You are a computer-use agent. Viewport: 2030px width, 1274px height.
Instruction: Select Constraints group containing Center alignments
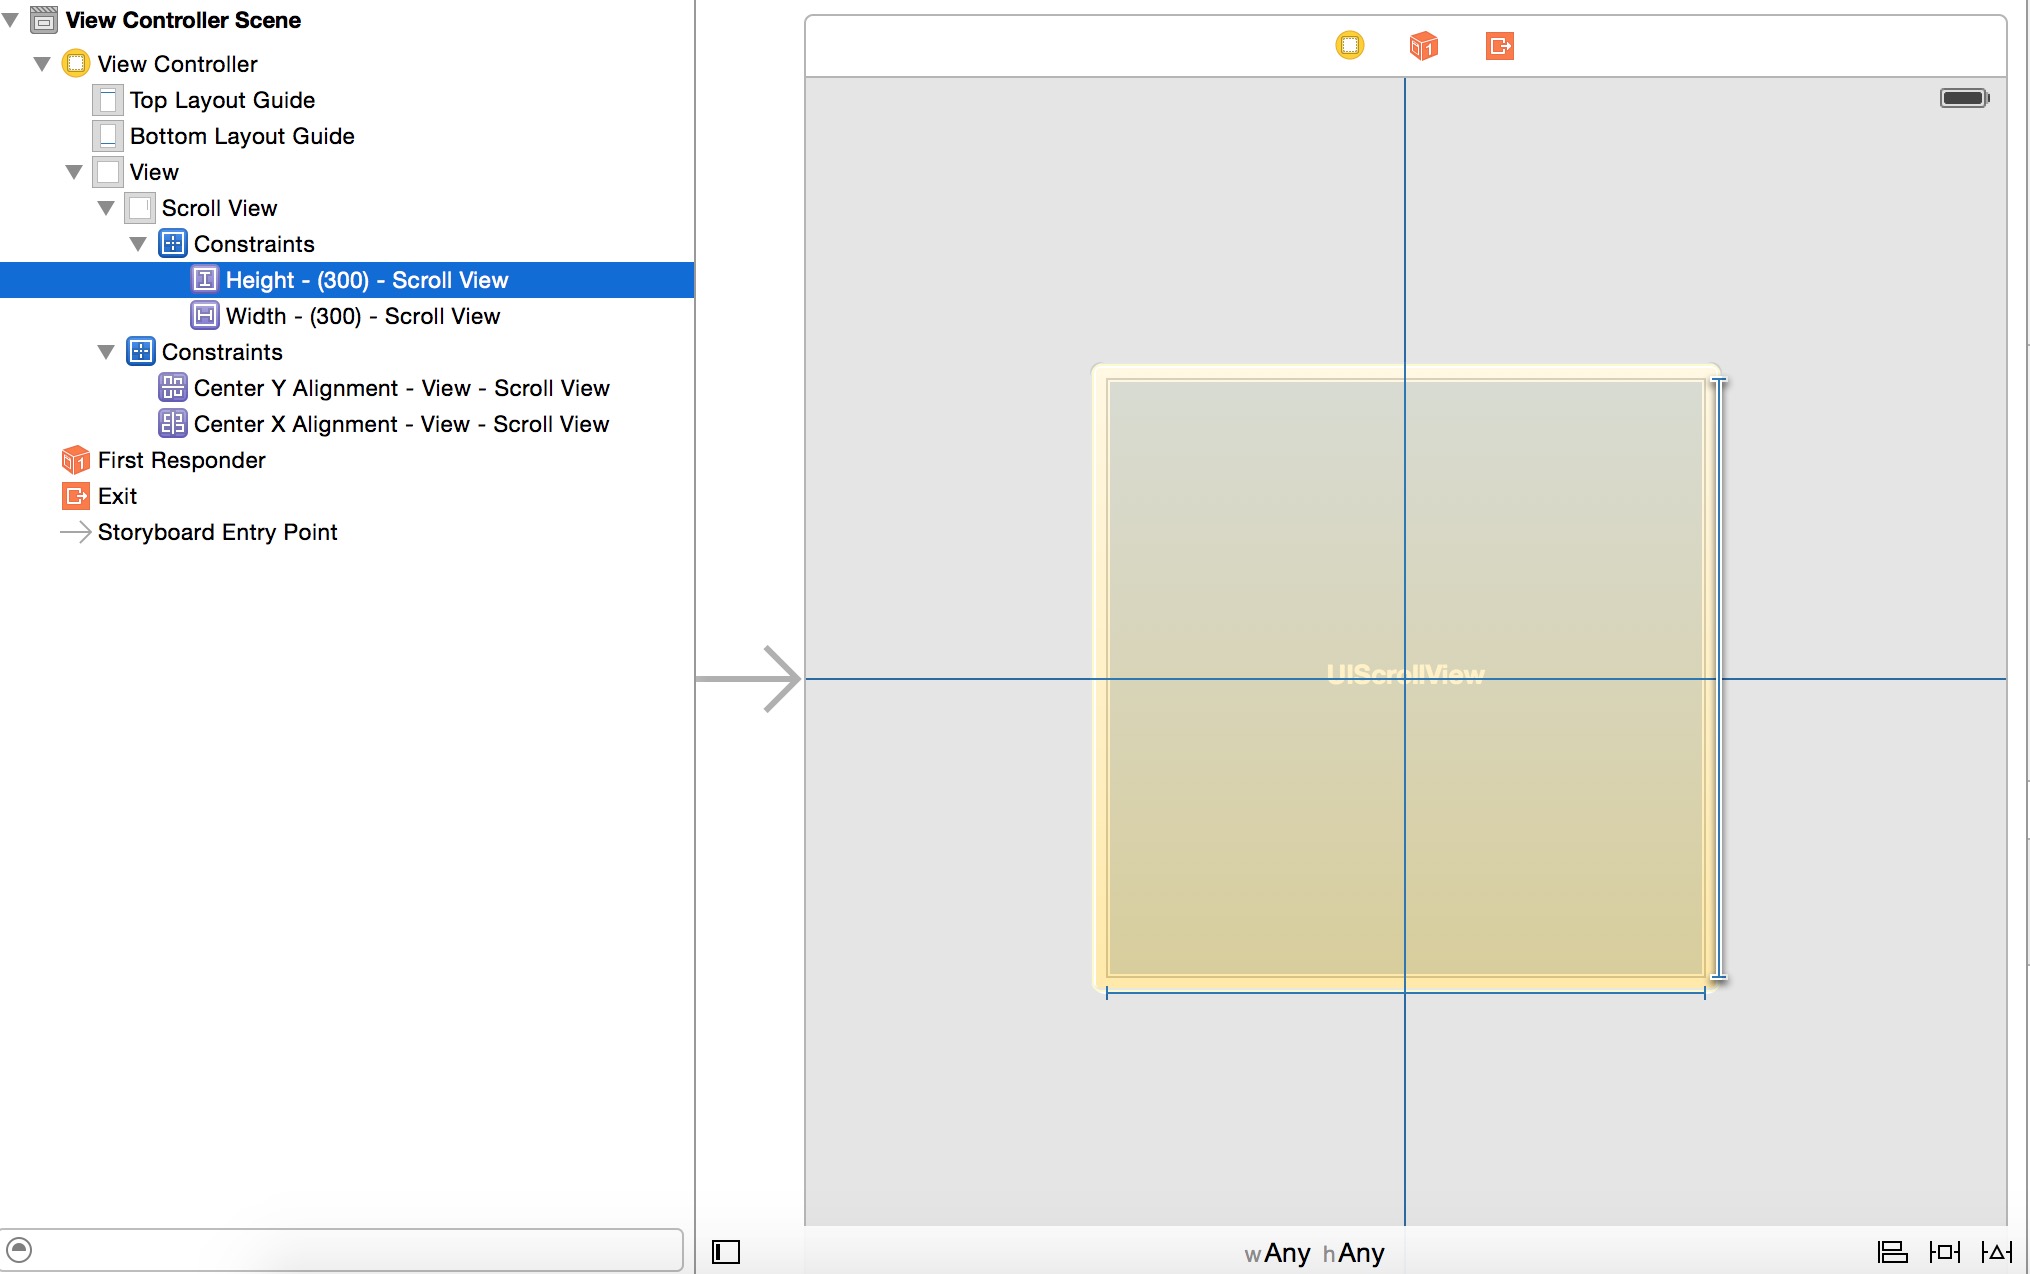coord(347,352)
